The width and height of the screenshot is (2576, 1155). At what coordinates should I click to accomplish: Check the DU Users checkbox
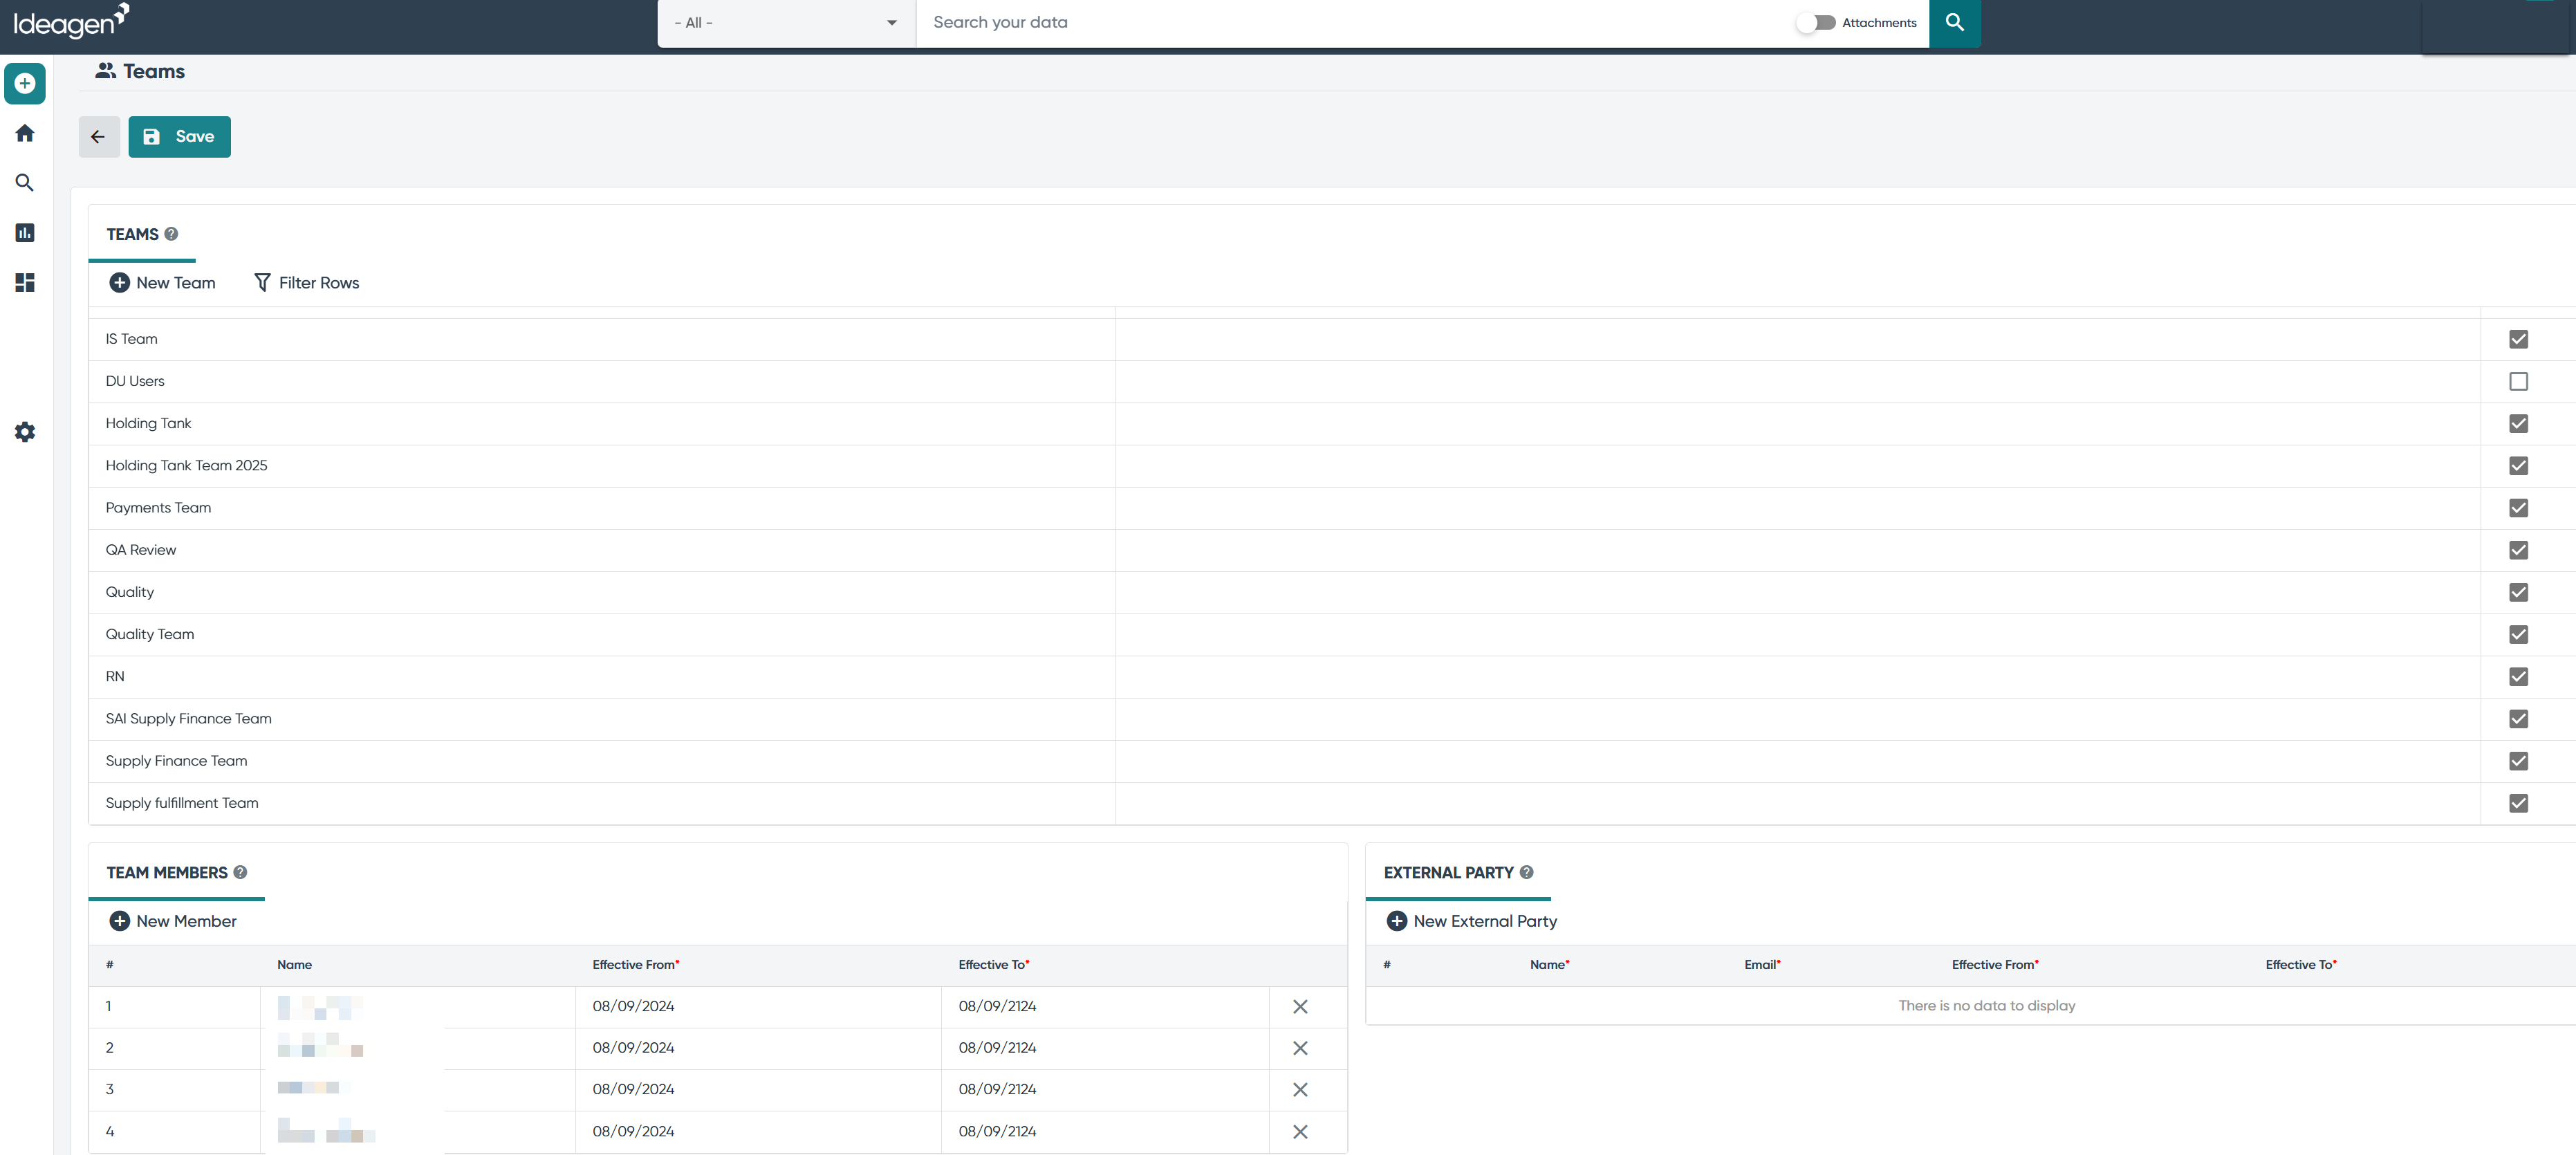pos(2518,382)
